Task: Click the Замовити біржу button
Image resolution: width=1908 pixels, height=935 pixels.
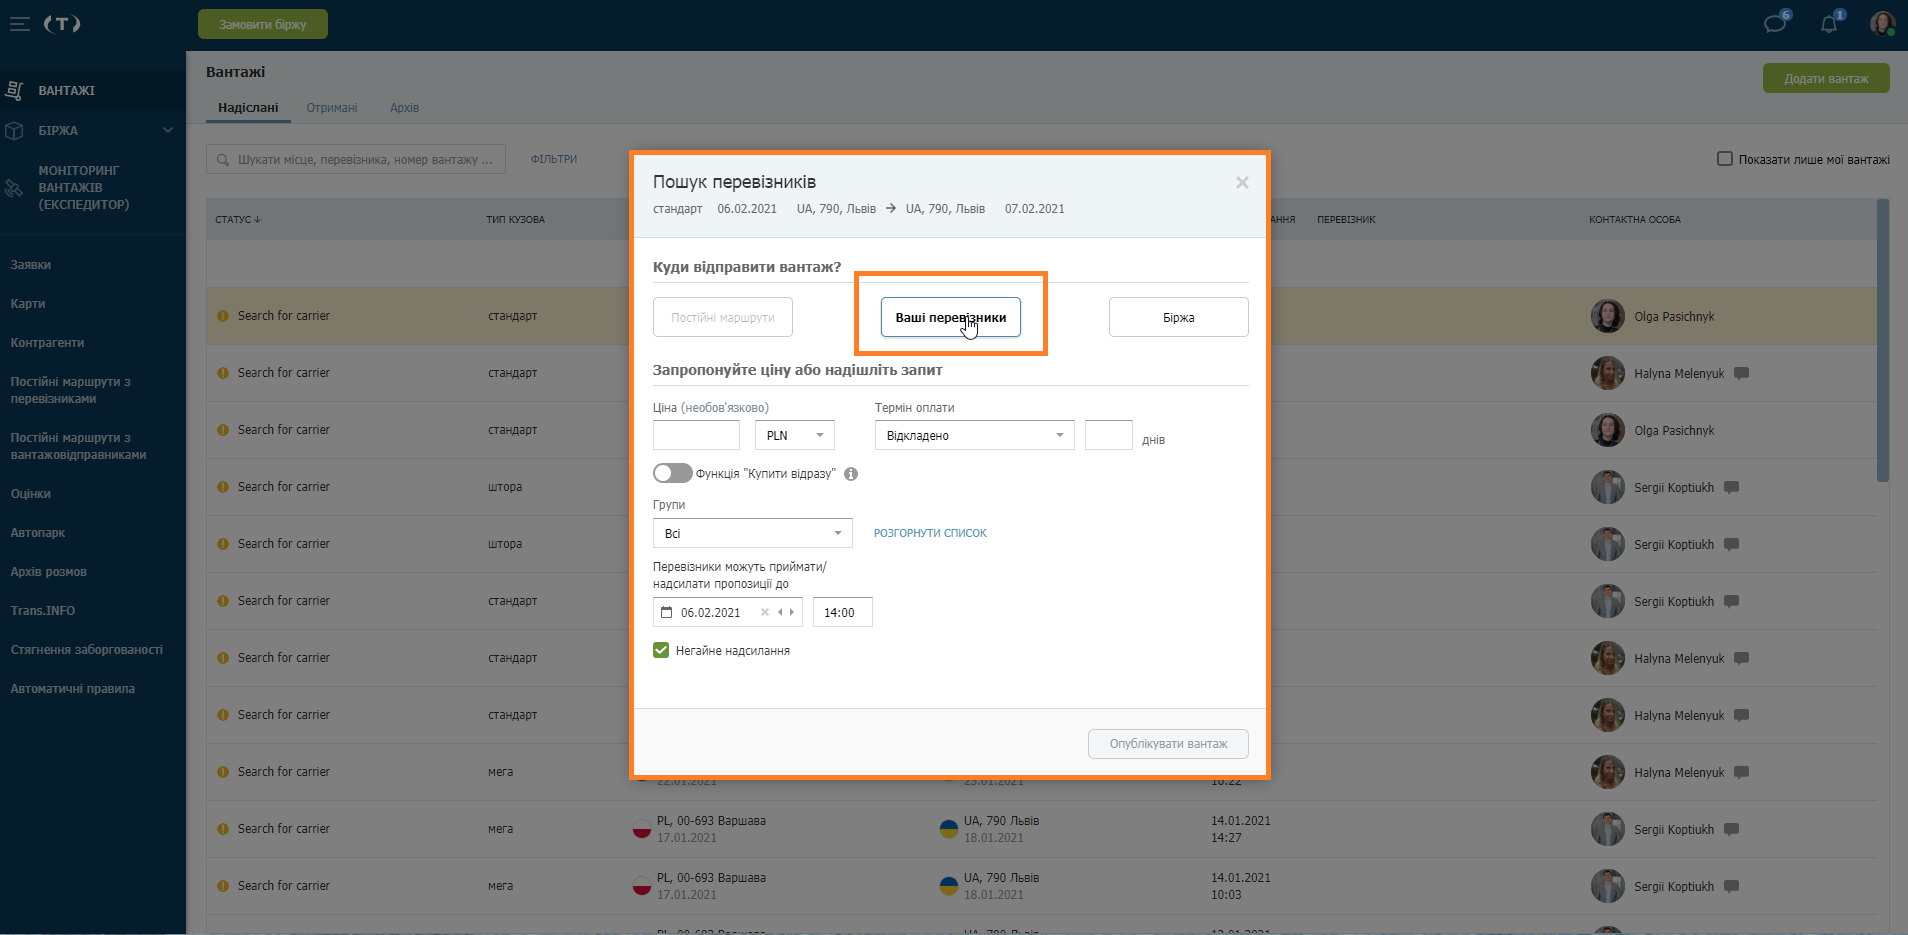Action: (263, 24)
